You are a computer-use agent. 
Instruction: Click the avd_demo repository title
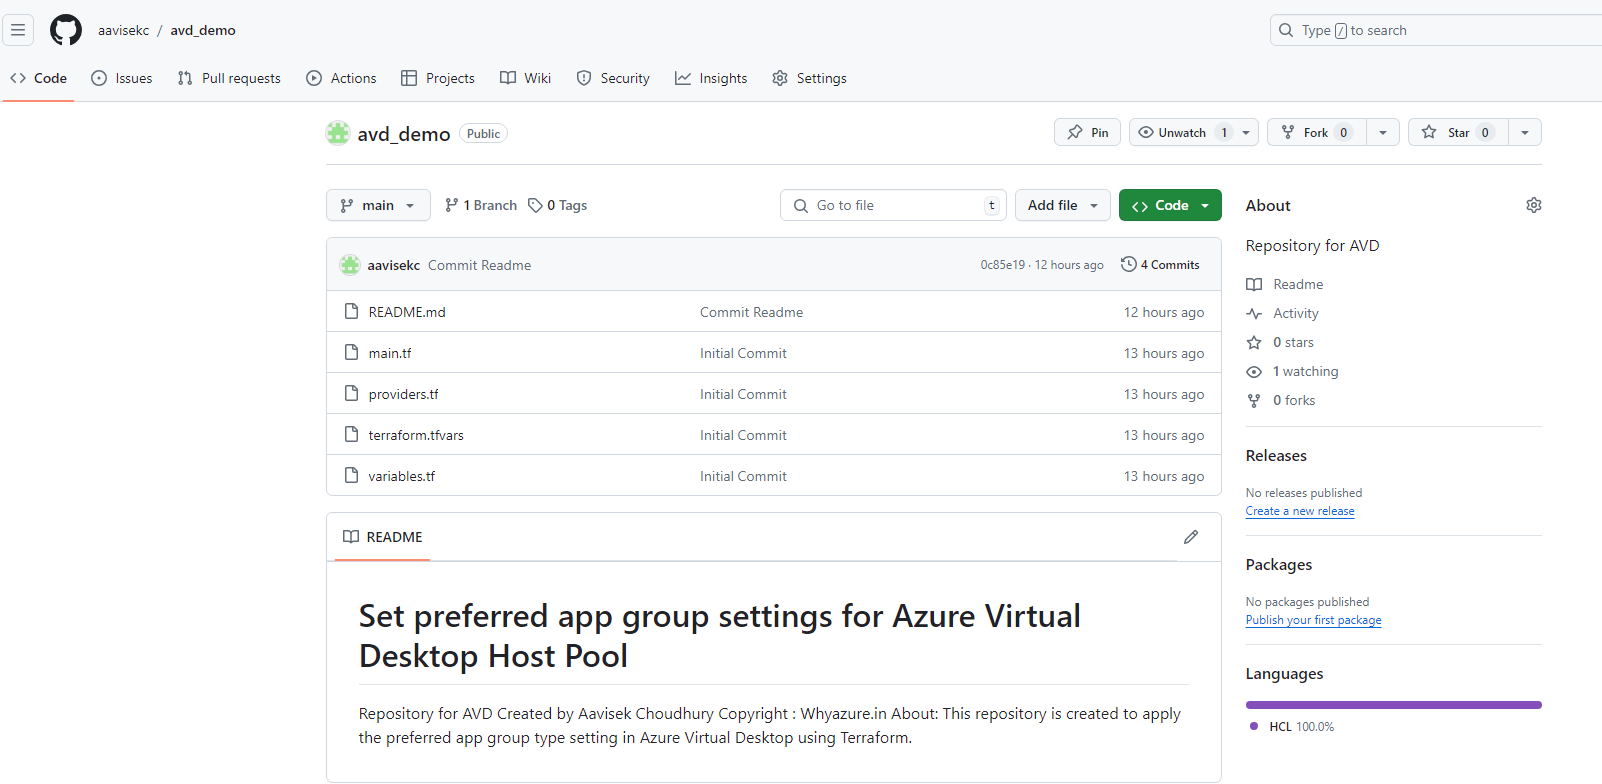click(x=404, y=134)
